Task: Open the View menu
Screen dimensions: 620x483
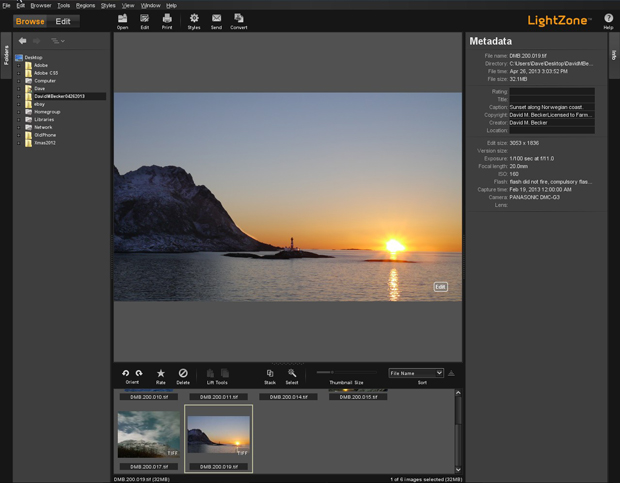Action: [x=128, y=6]
